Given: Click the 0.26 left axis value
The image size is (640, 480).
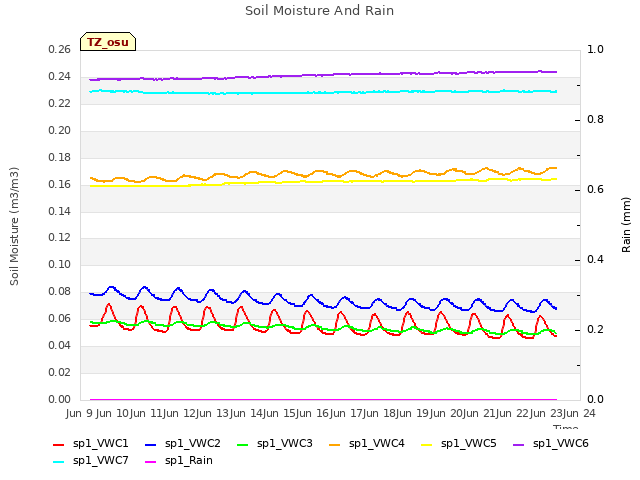Looking at the screenshot, I should pyautogui.click(x=60, y=50).
